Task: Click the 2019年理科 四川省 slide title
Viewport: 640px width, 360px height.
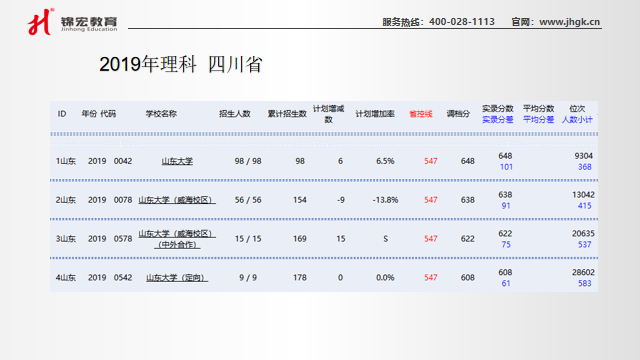Action: (181, 64)
